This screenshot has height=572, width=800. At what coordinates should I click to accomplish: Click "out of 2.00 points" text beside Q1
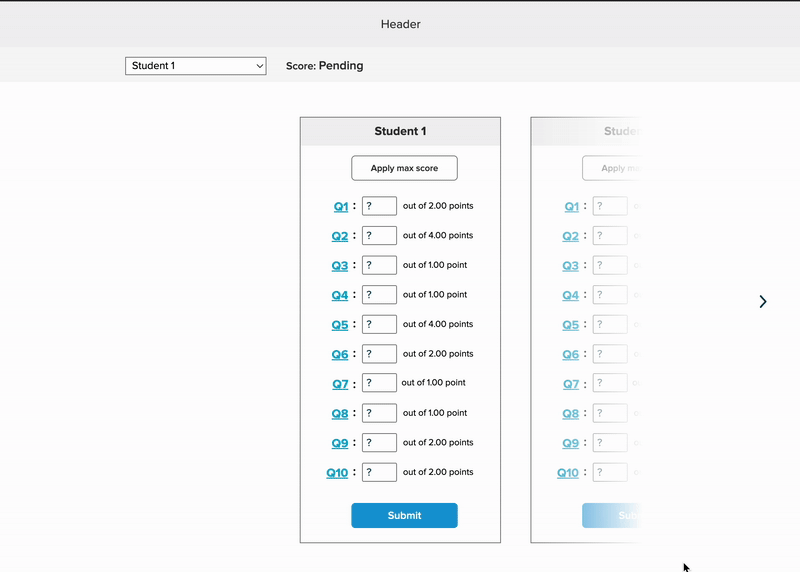pos(438,206)
